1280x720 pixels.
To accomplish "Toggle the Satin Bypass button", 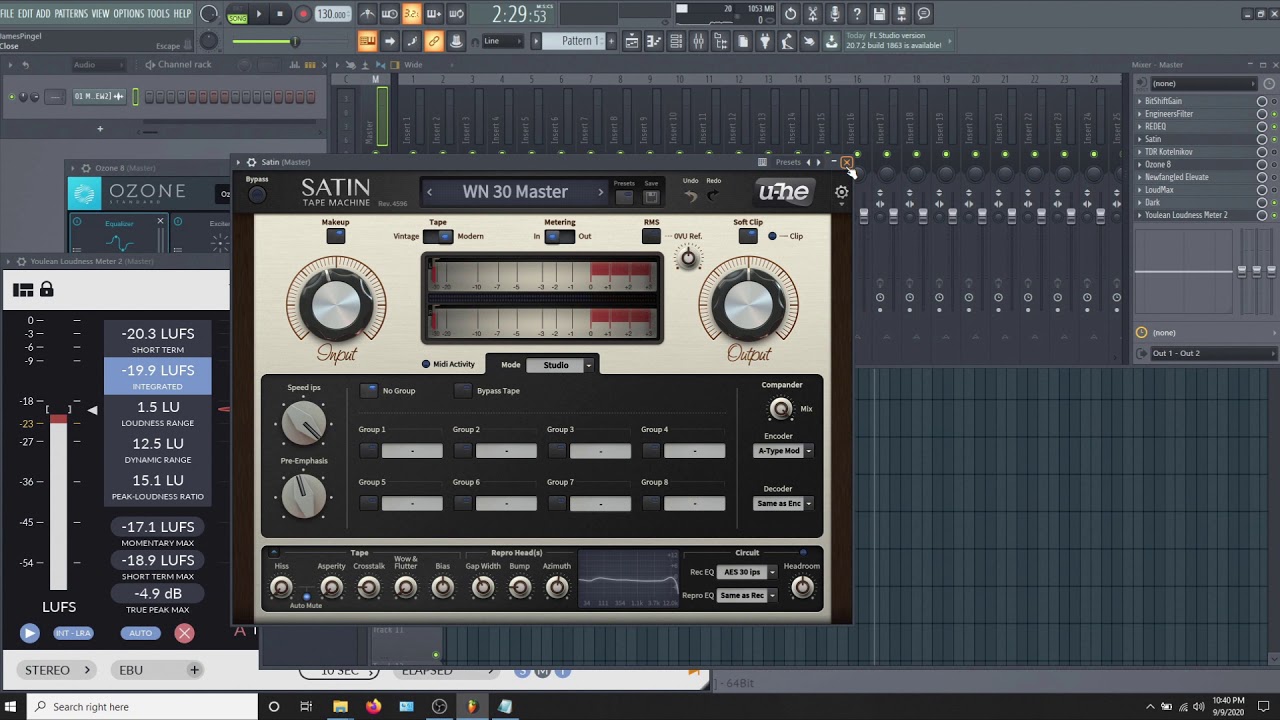I will (x=257, y=194).
